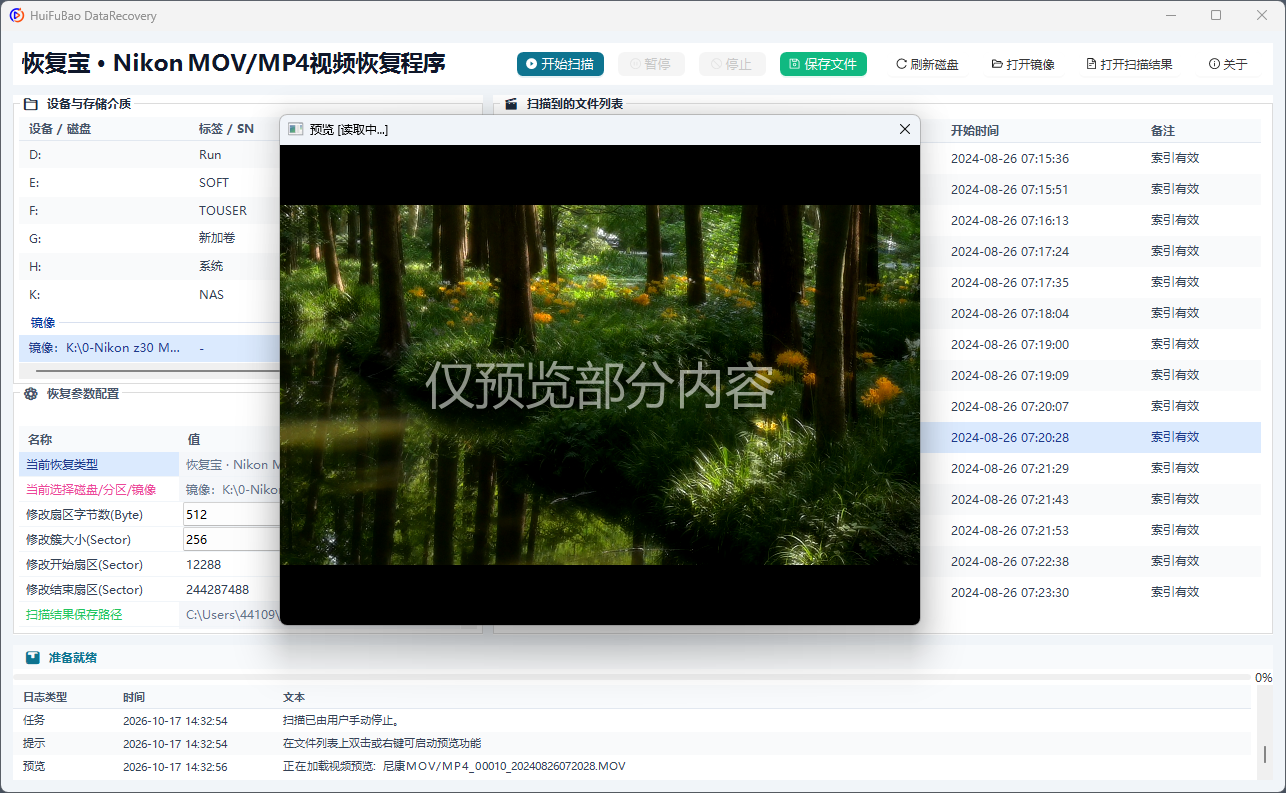Select the H: drive row
The width and height of the screenshot is (1286, 793).
[149, 267]
